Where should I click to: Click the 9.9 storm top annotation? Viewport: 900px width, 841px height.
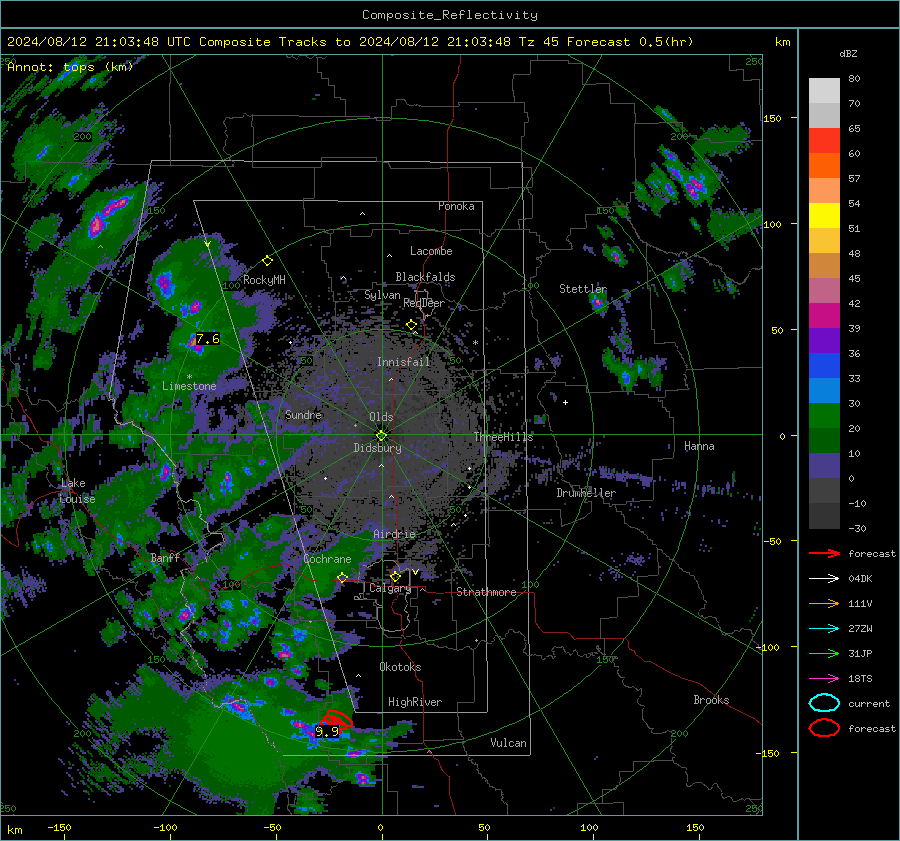pyautogui.click(x=327, y=731)
